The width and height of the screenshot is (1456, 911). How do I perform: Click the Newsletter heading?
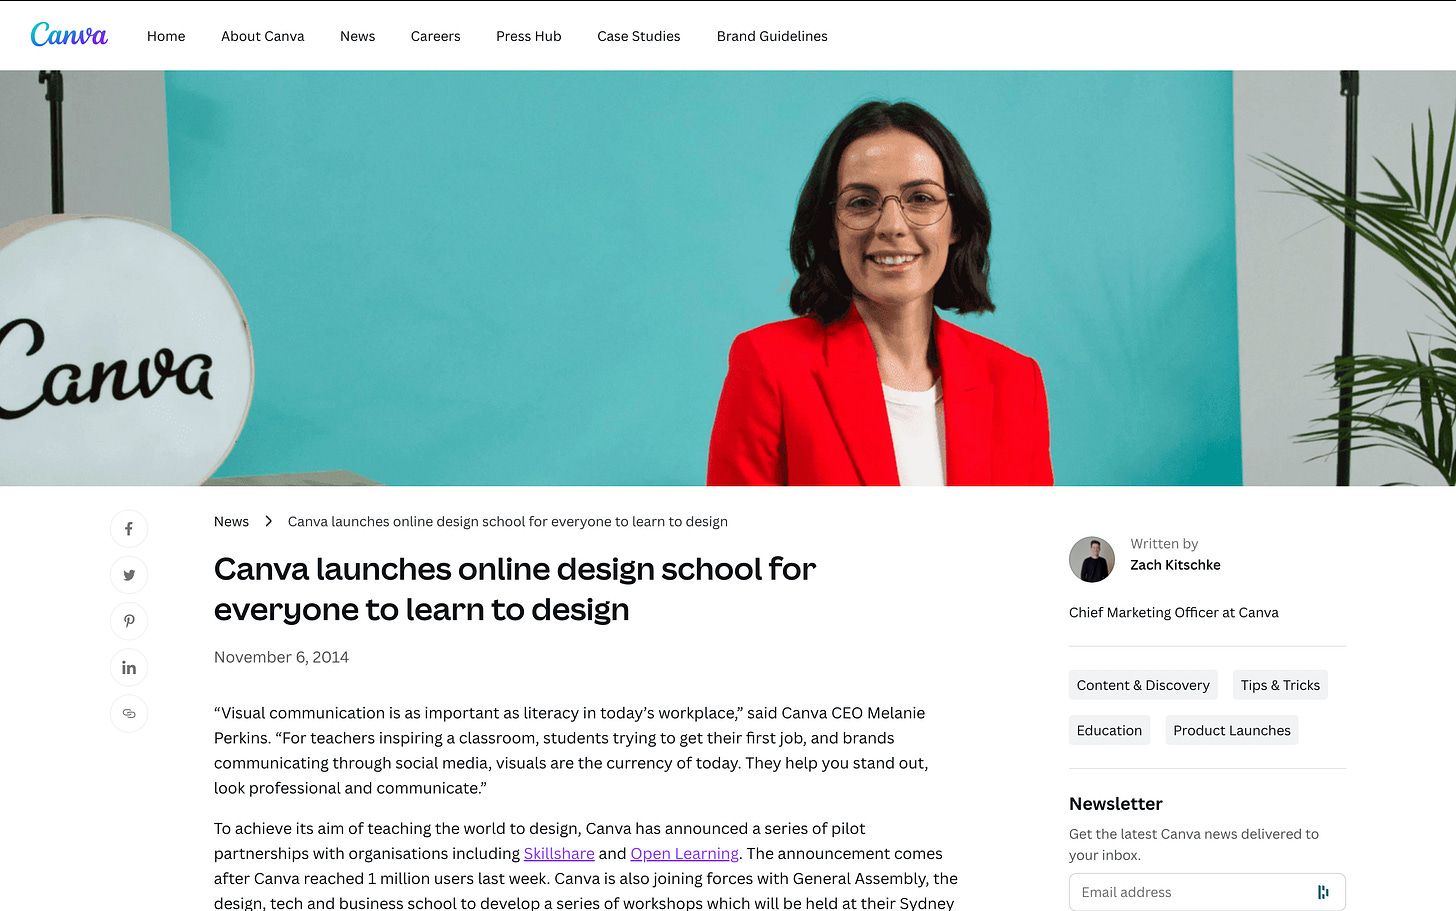click(x=1116, y=804)
